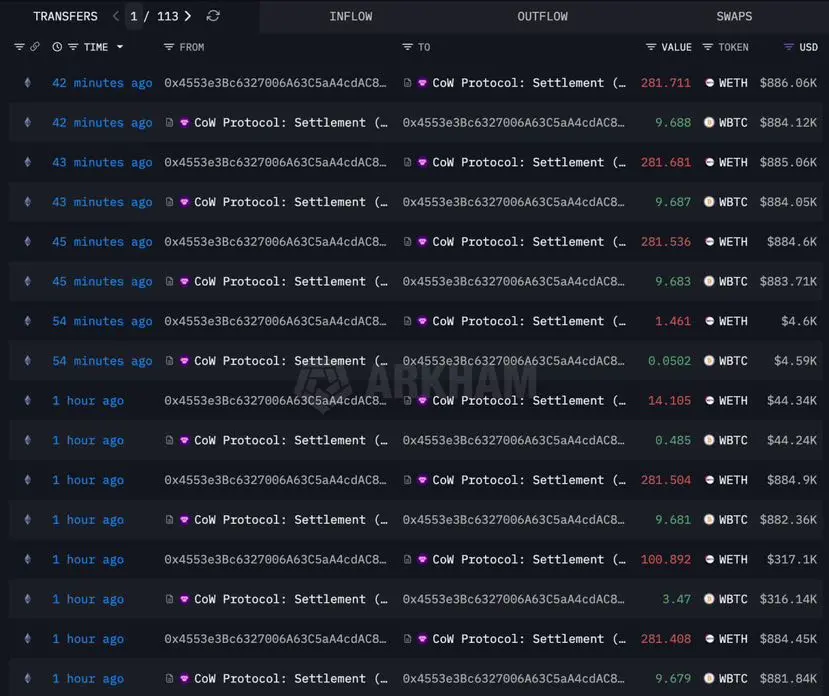Expand the TIME sort dropdown arrow
The height and width of the screenshot is (696, 829).
[x=120, y=47]
